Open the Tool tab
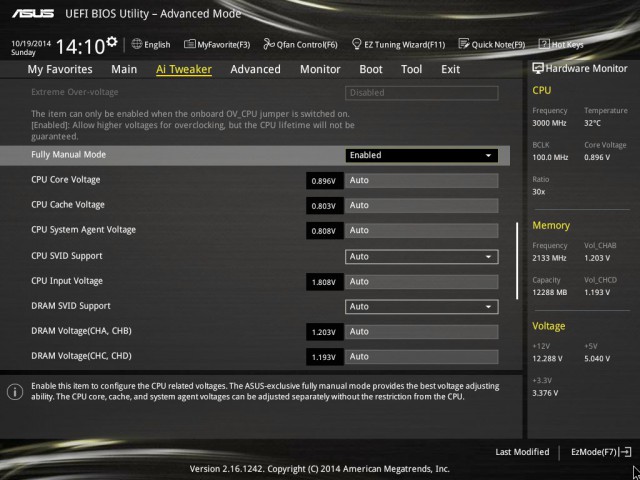Image resolution: width=640 pixels, height=480 pixels. (411, 69)
